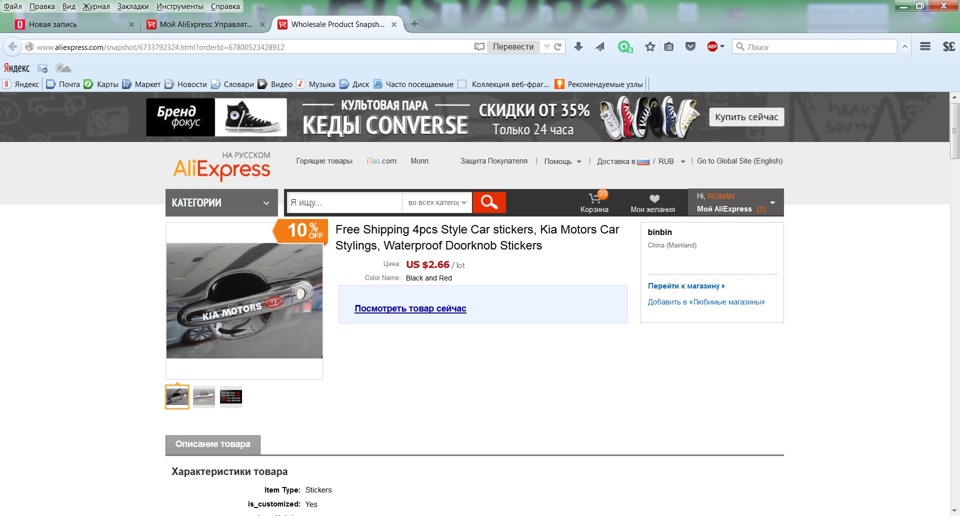Click the AliExpress logo
This screenshot has height=516, width=960.
(x=222, y=168)
